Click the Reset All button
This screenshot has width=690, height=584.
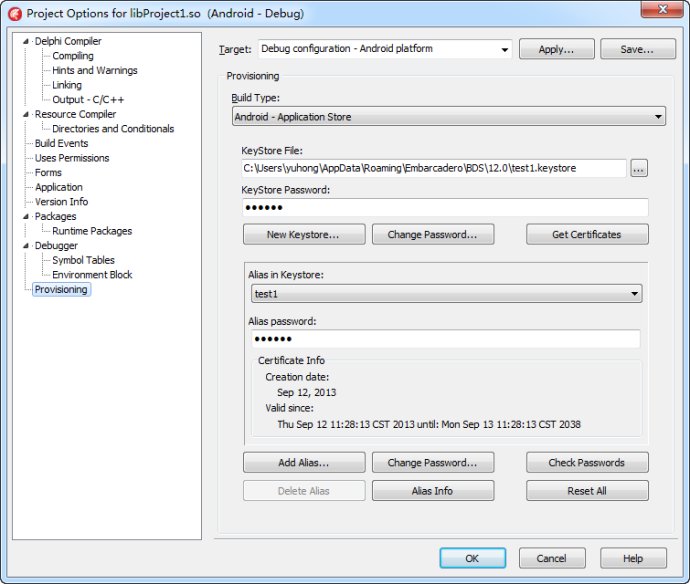pyautogui.click(x=587, y=491)
